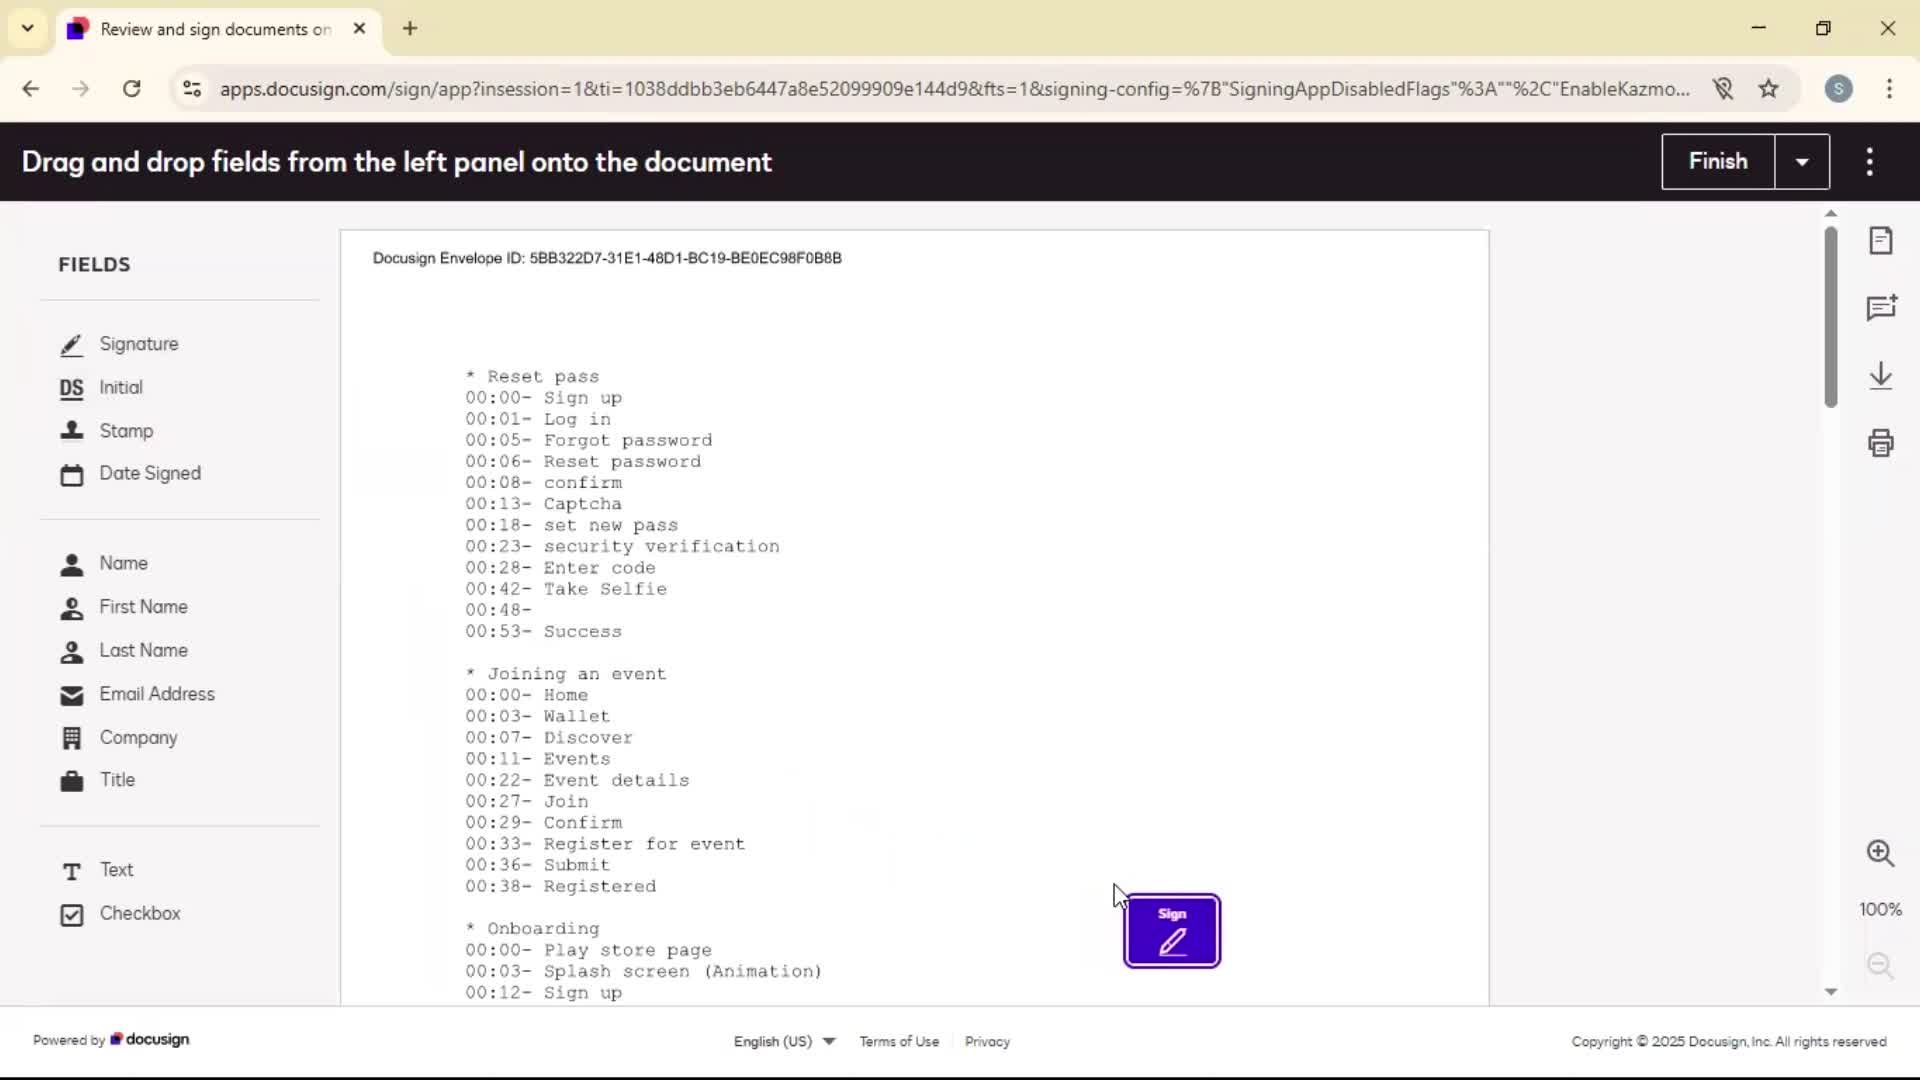Open the English (US) language dropdown

click(x=784, y=1041)
